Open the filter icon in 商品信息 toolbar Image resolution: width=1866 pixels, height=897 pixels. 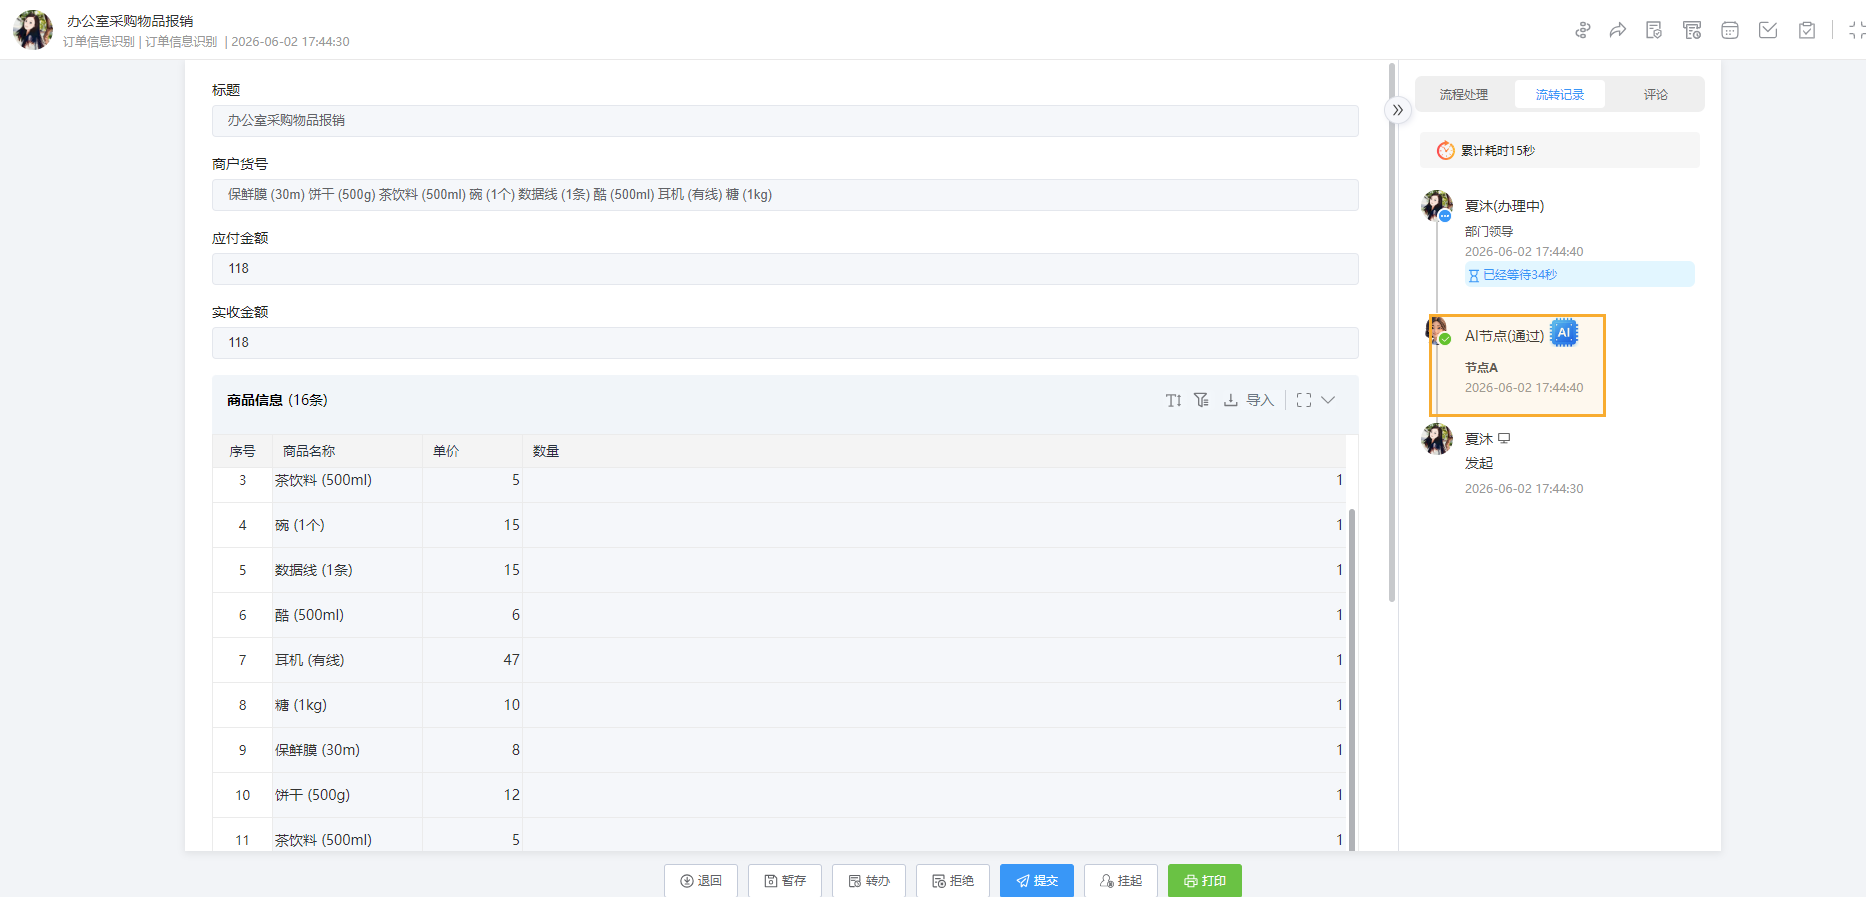click(1201, 400)
